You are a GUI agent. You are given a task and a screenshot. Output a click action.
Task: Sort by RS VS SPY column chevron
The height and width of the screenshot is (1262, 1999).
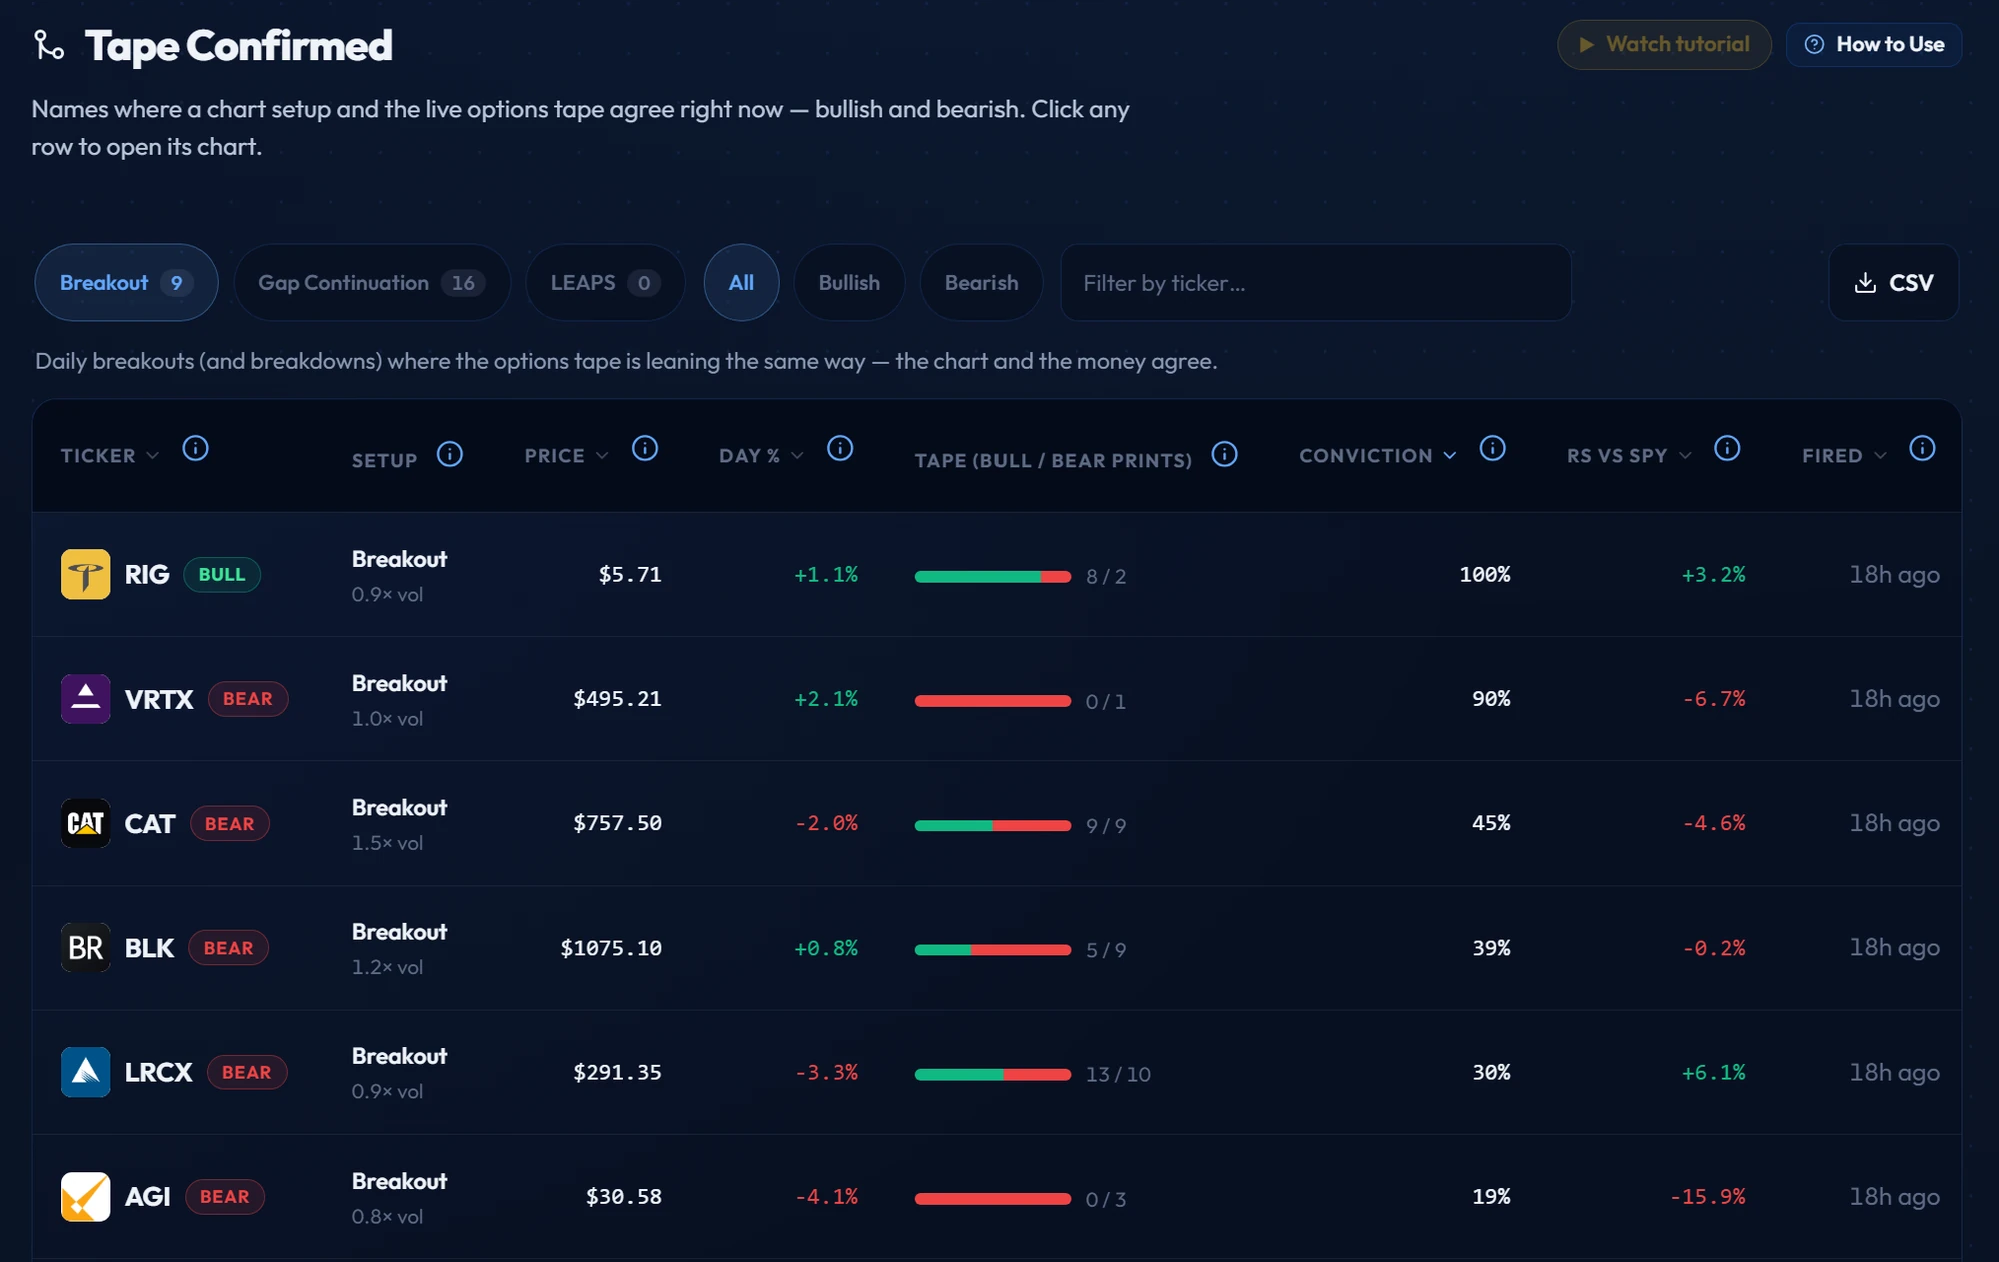1685,456
